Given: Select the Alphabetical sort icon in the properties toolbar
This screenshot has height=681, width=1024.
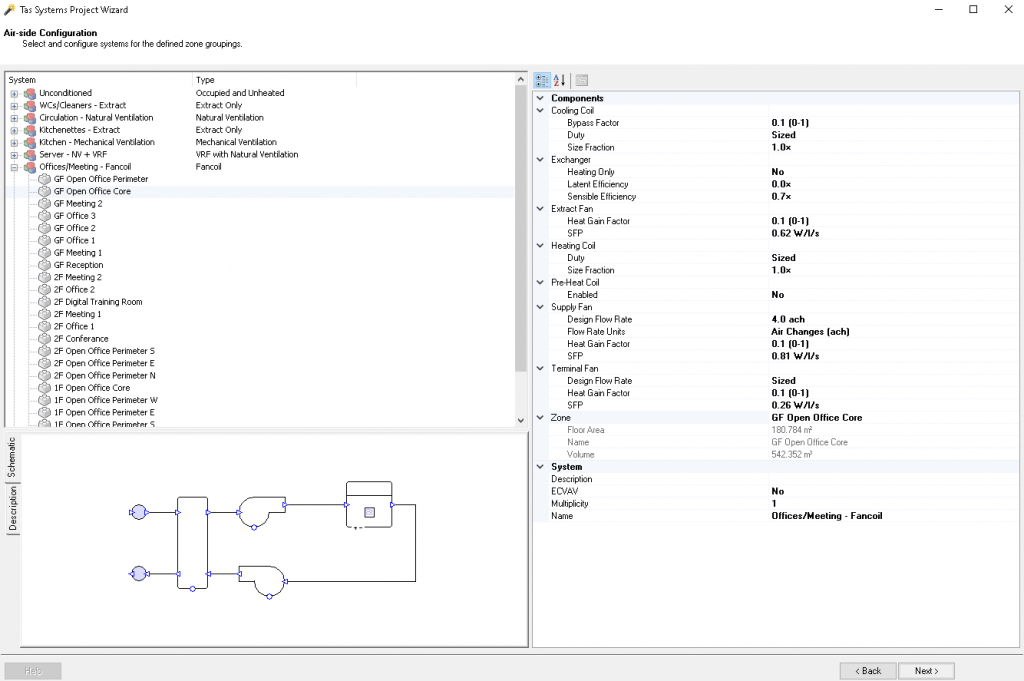Looking at the screenshot, I should pyautogui.click(x=558, y=80).
